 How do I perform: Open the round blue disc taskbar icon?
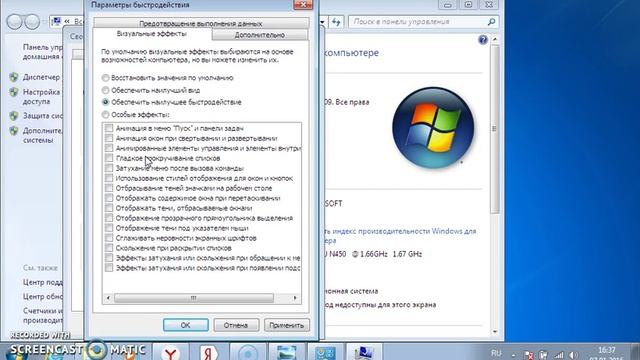click(247, 352)
